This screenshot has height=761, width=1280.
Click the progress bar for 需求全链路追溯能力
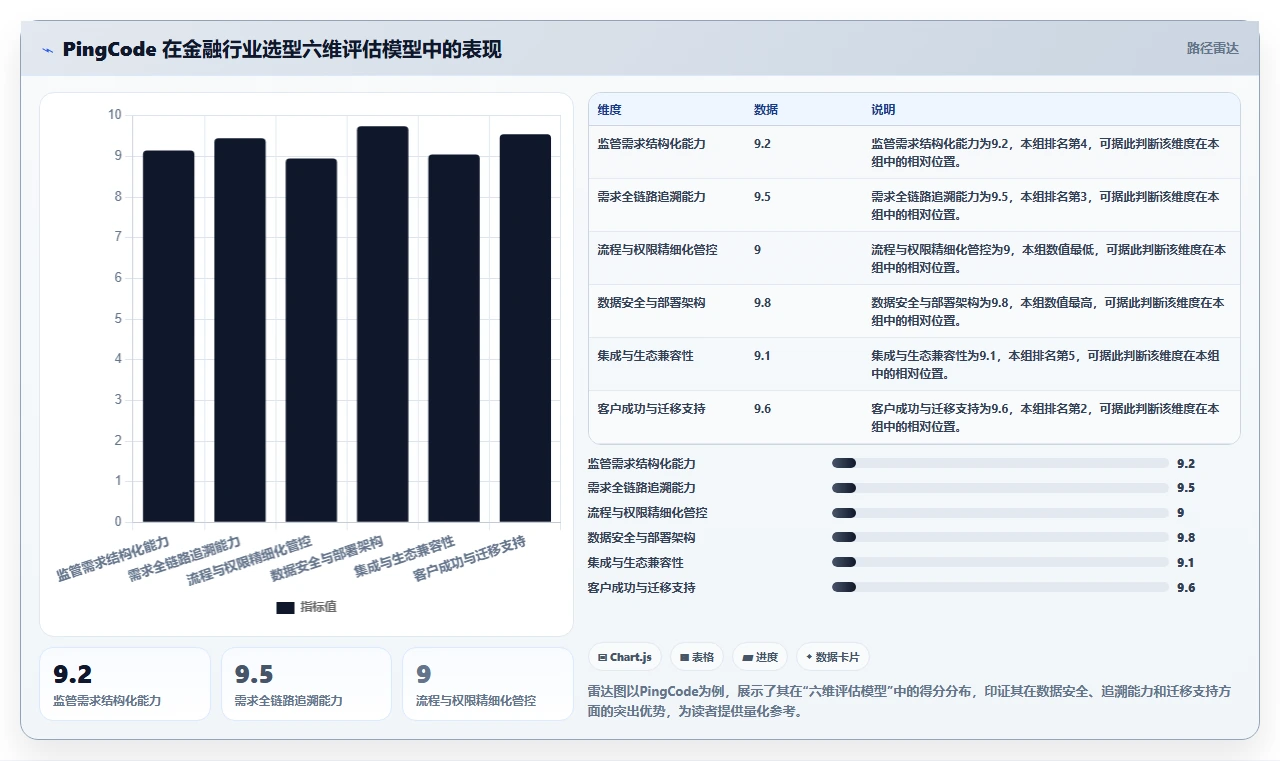[x=1000, y=488]
